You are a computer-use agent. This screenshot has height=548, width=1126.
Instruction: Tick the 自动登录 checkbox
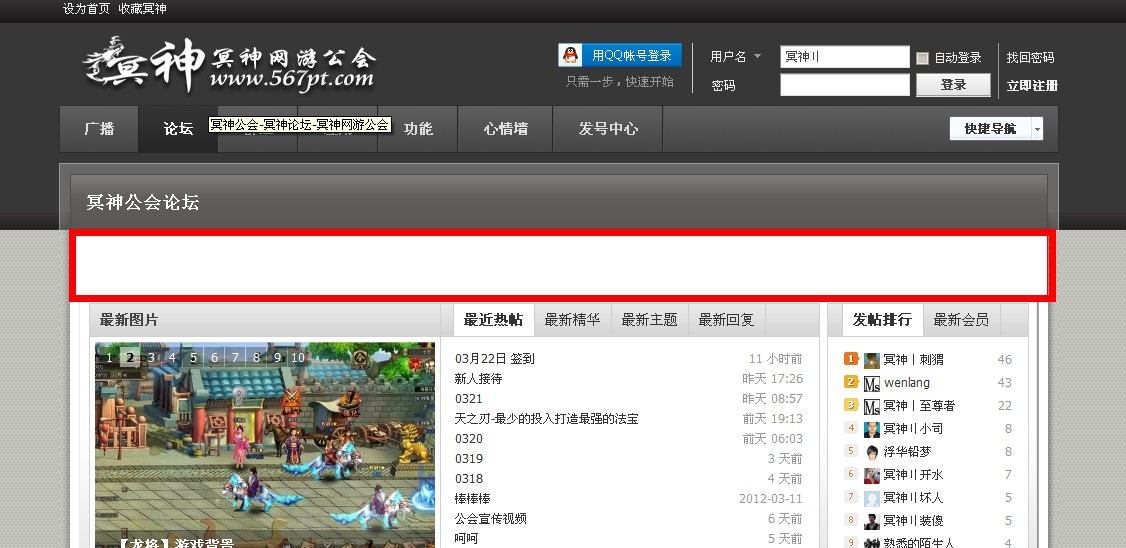pos(923,58)
